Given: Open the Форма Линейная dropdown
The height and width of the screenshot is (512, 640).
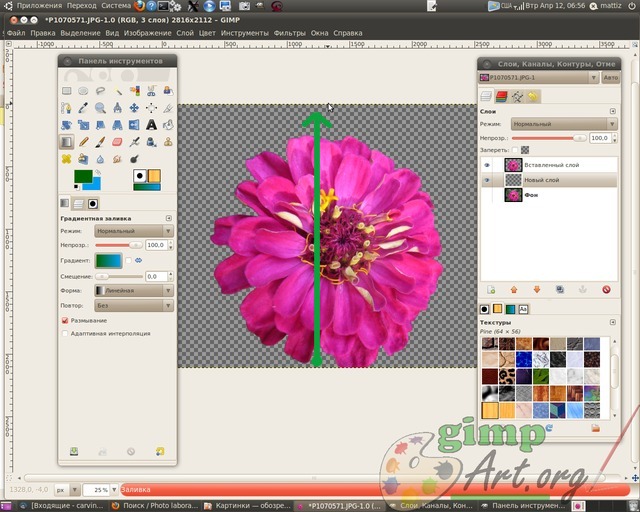Looking at the screenshot, I should click(134, 291).
